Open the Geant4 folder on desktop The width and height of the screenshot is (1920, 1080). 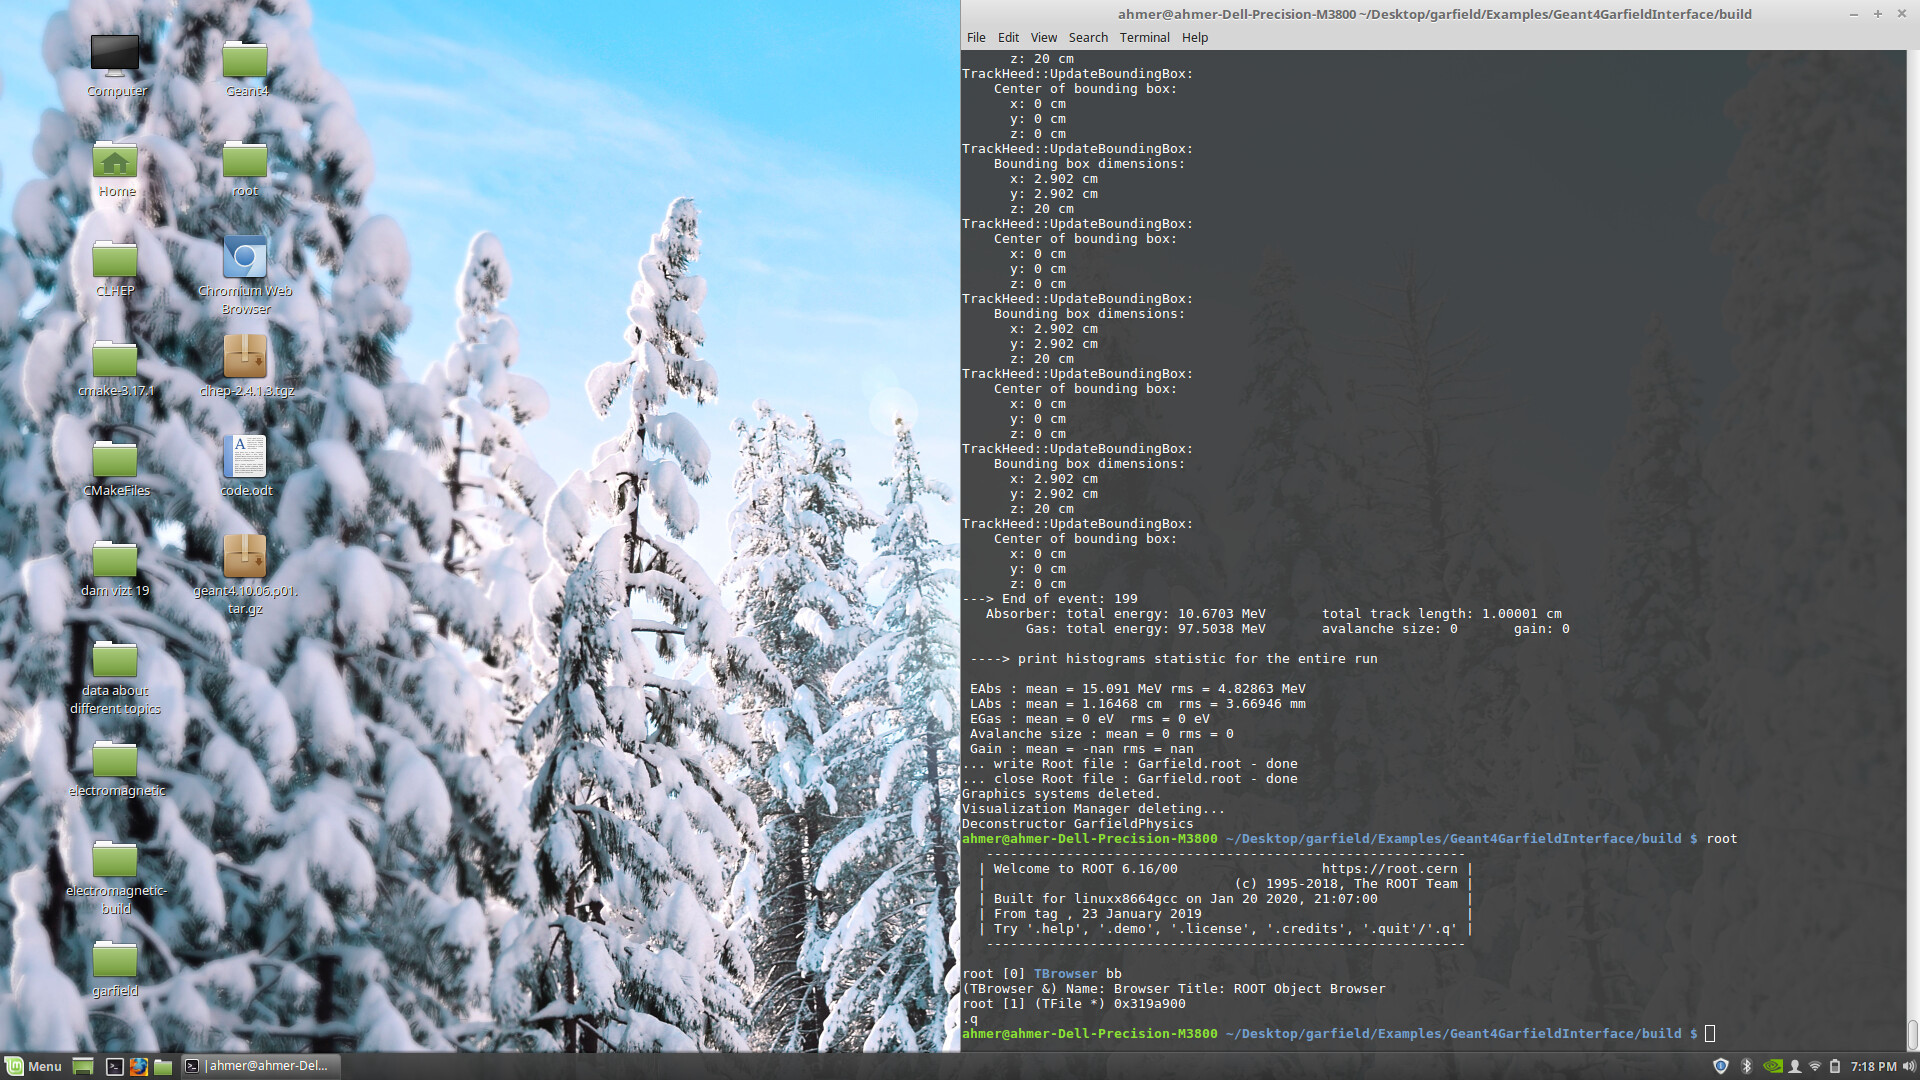click(x=245, y=66)
